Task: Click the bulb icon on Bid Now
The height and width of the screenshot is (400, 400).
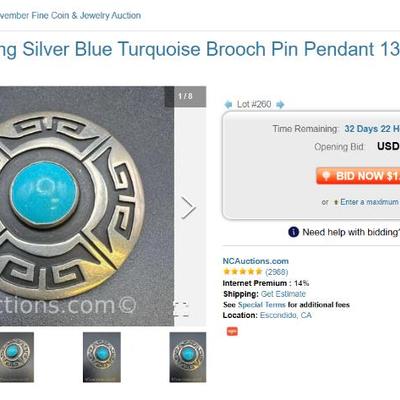Action: [x=326, y=176]
